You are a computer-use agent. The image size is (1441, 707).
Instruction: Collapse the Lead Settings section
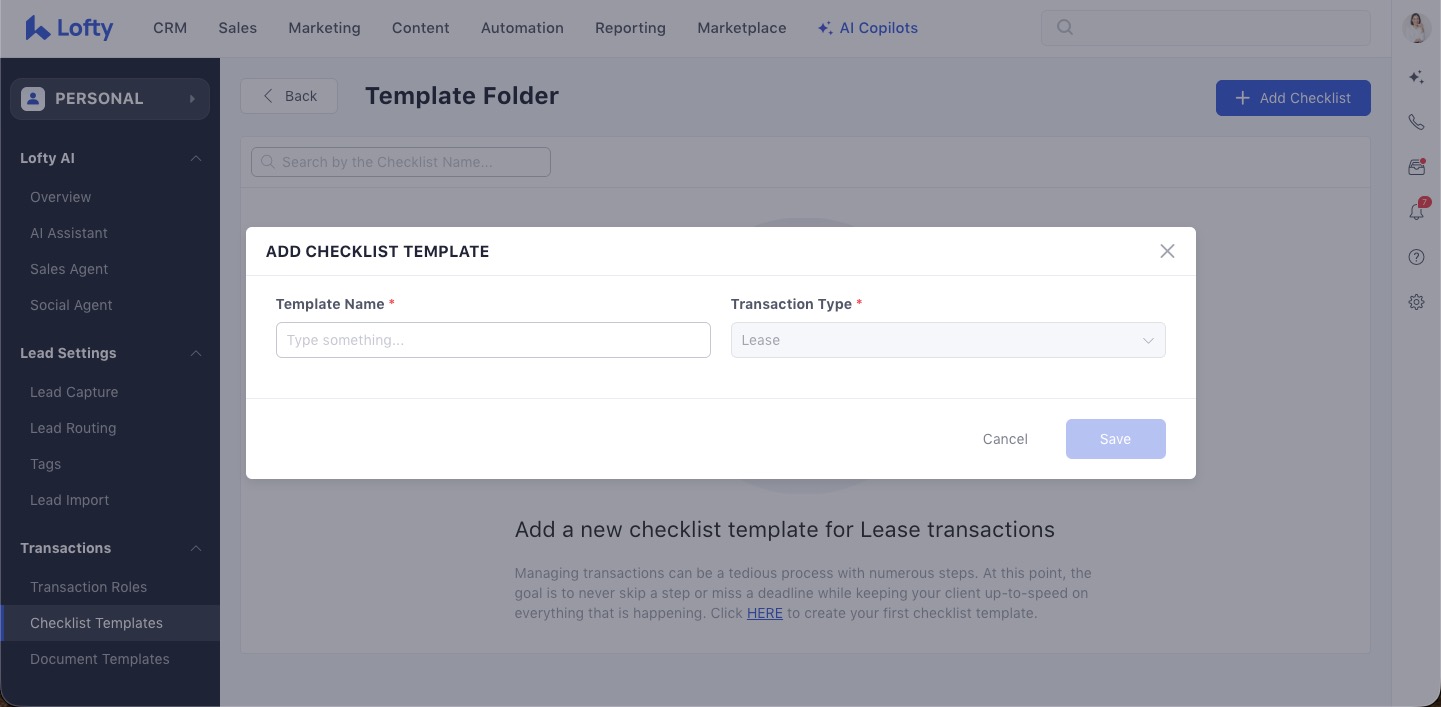tap(196, 353)
